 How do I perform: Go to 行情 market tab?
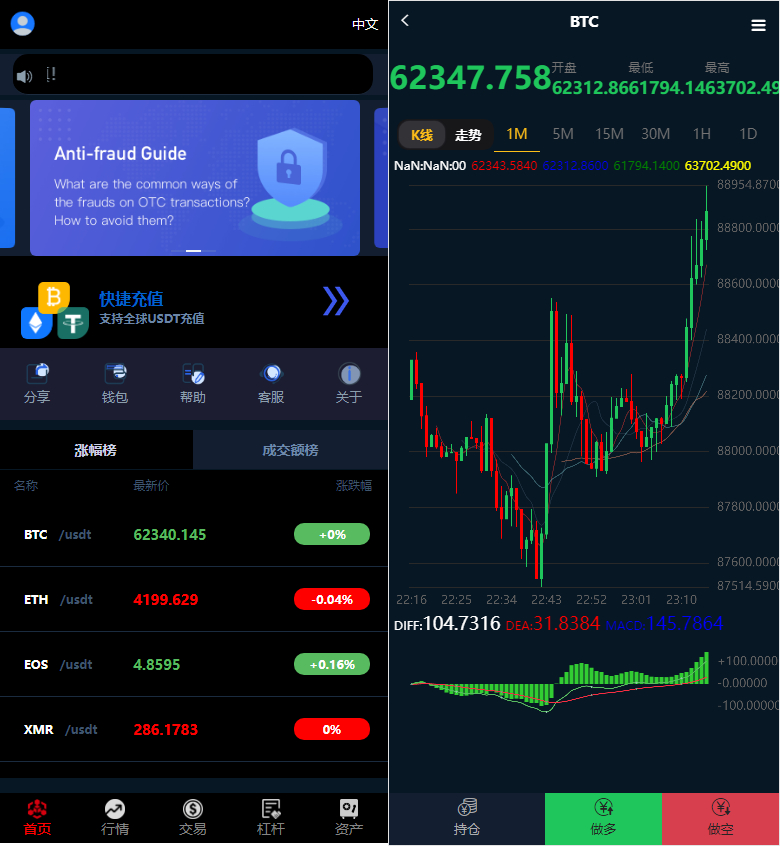[x=115, y=817]
